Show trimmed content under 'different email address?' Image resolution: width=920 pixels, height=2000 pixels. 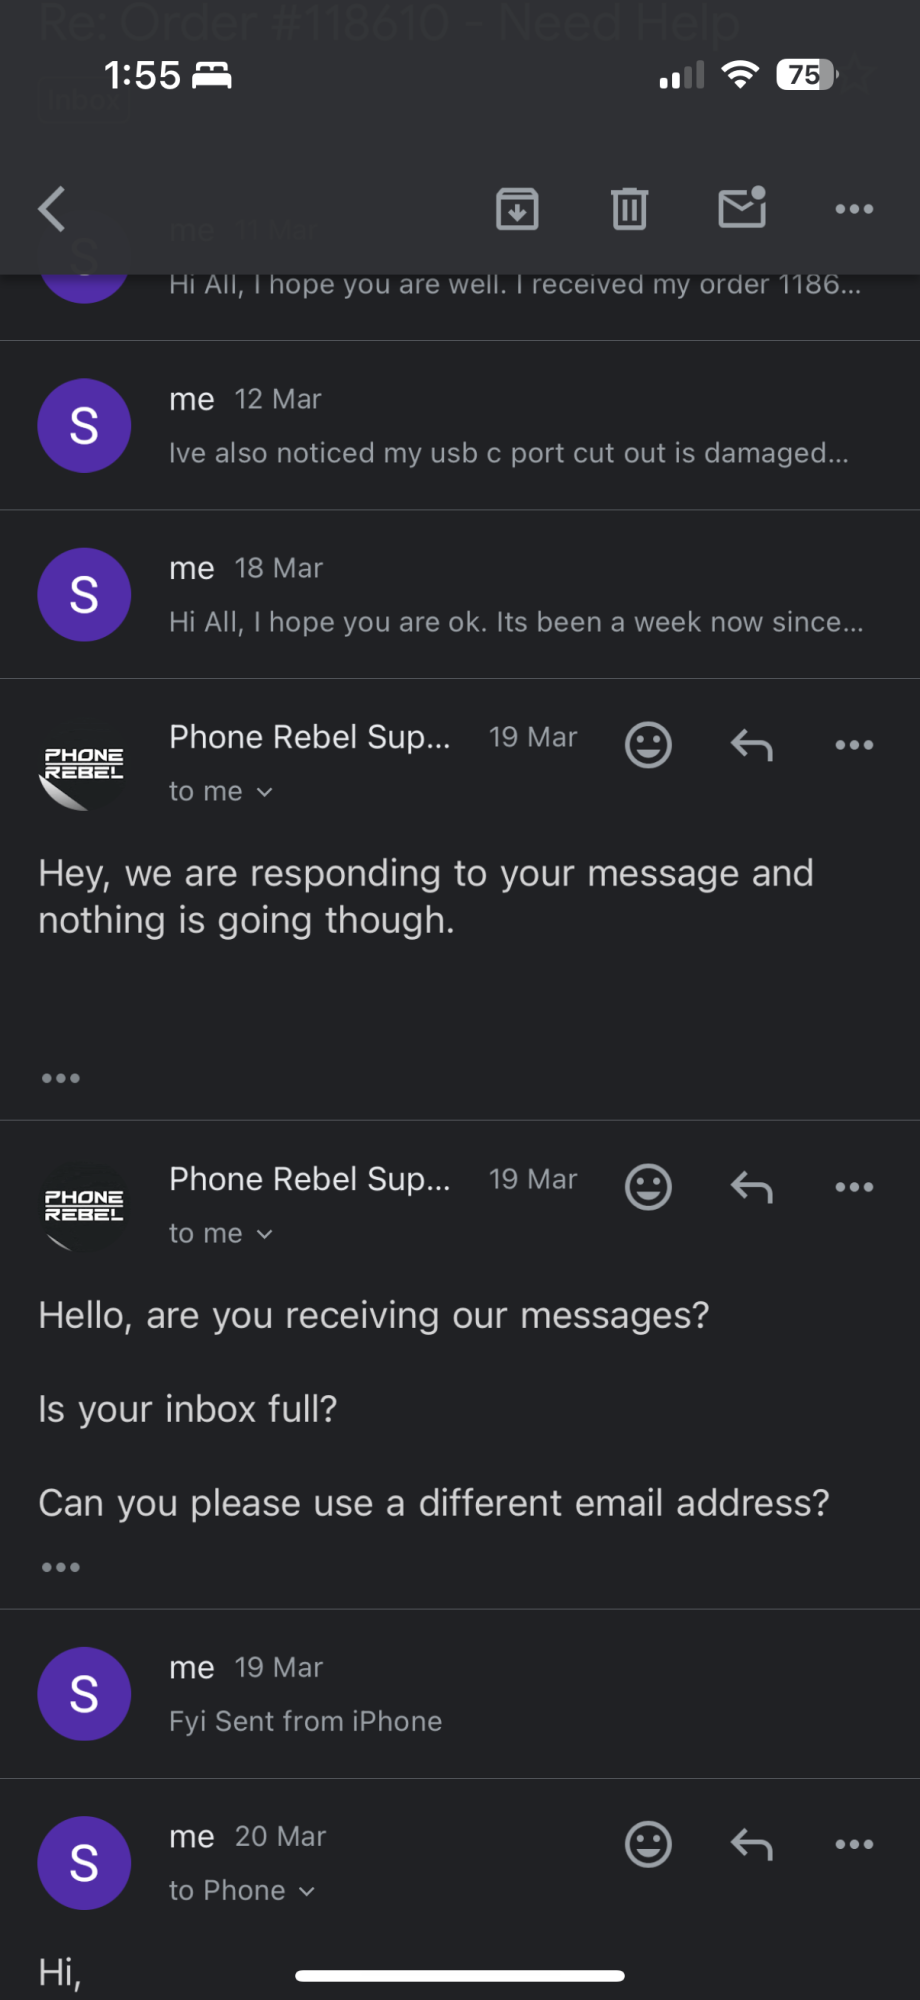coord(61,1567)
